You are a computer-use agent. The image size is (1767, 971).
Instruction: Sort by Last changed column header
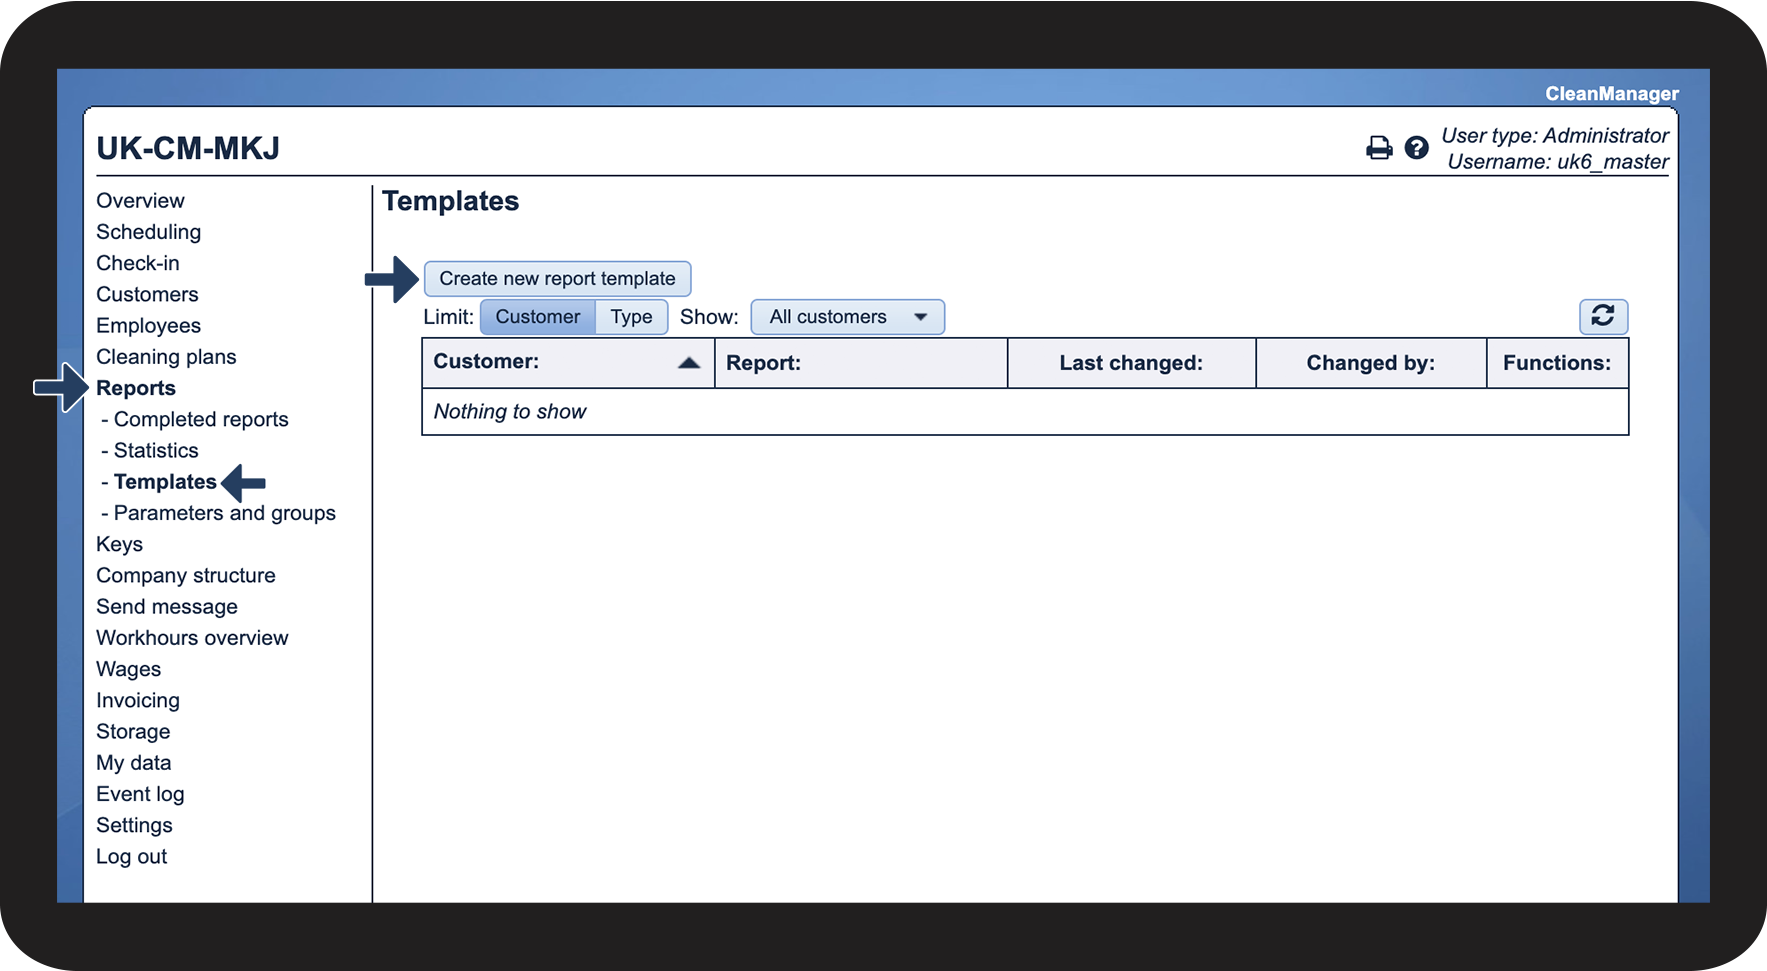(x=1131, y=363)
